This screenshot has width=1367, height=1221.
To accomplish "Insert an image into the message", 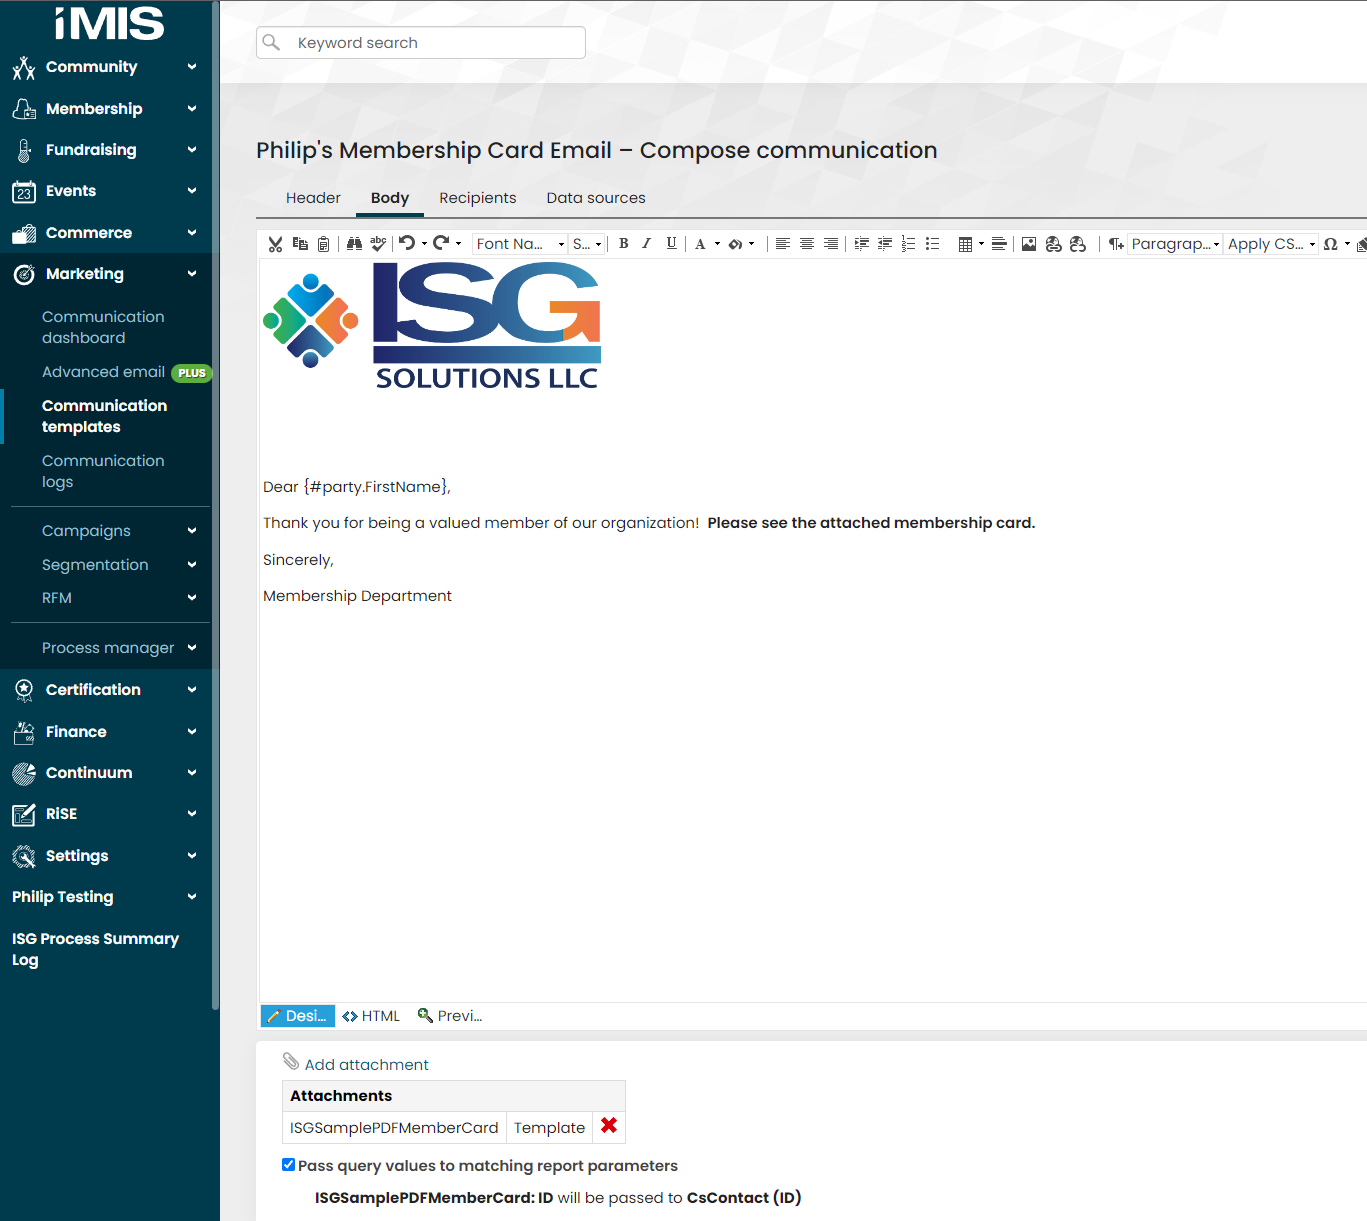I will click(x=1029, y=243).
